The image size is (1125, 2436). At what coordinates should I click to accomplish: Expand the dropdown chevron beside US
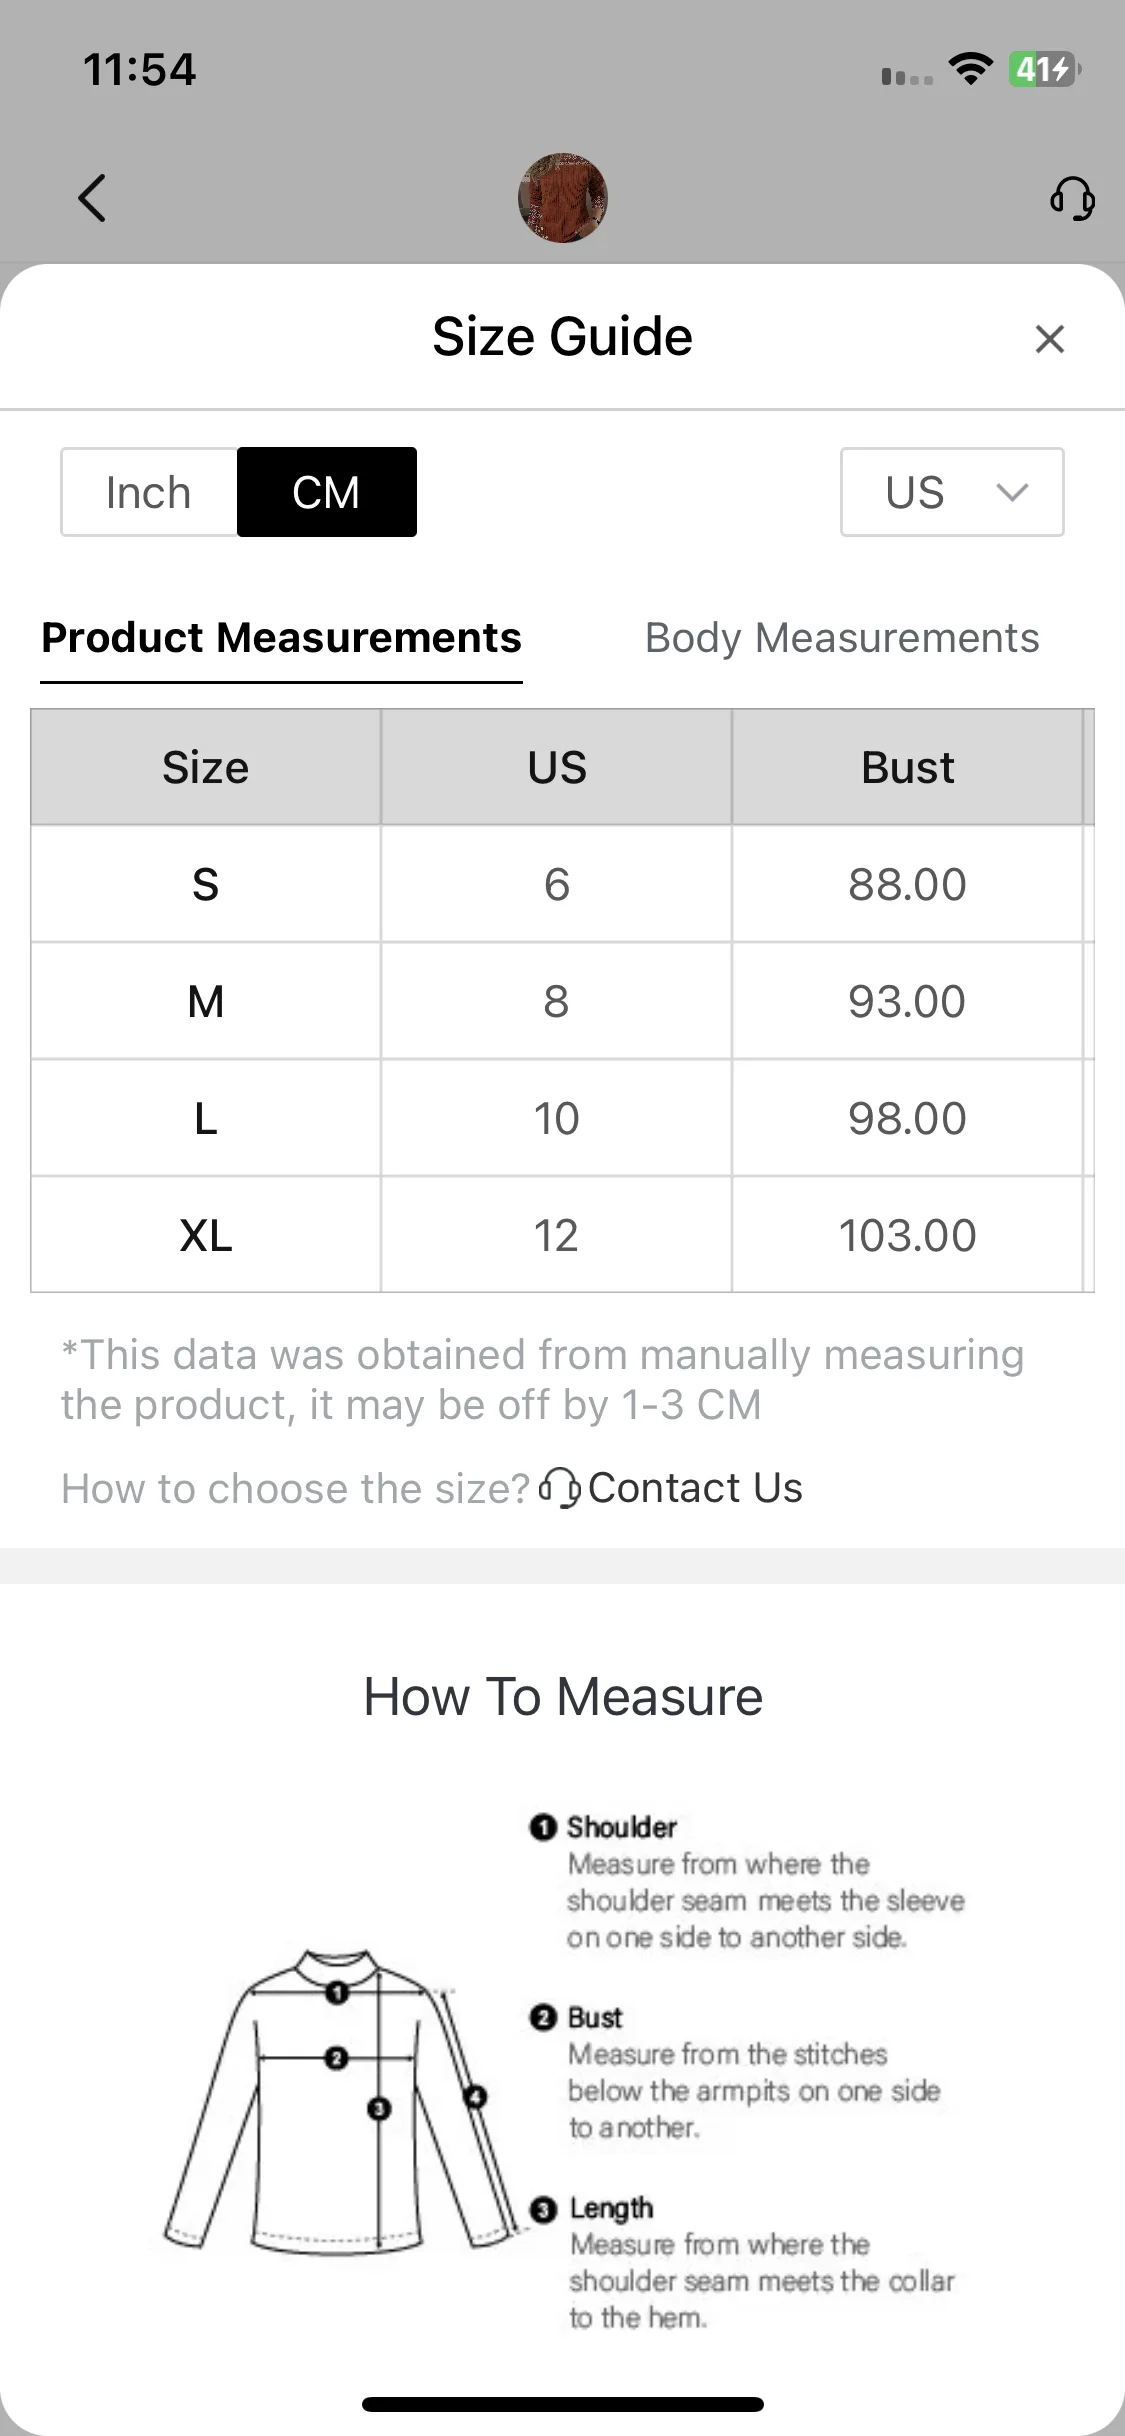tap(1012, 492)
